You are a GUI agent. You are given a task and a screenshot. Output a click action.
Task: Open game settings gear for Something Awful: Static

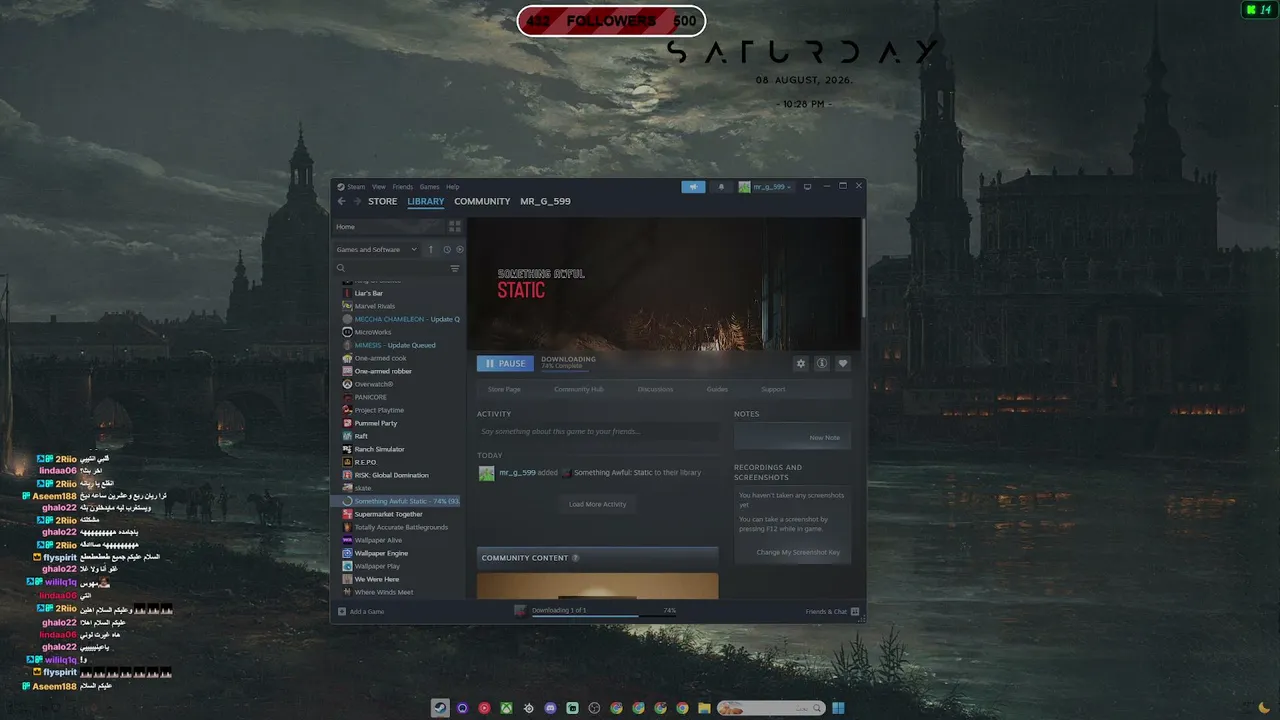[800, 364]
